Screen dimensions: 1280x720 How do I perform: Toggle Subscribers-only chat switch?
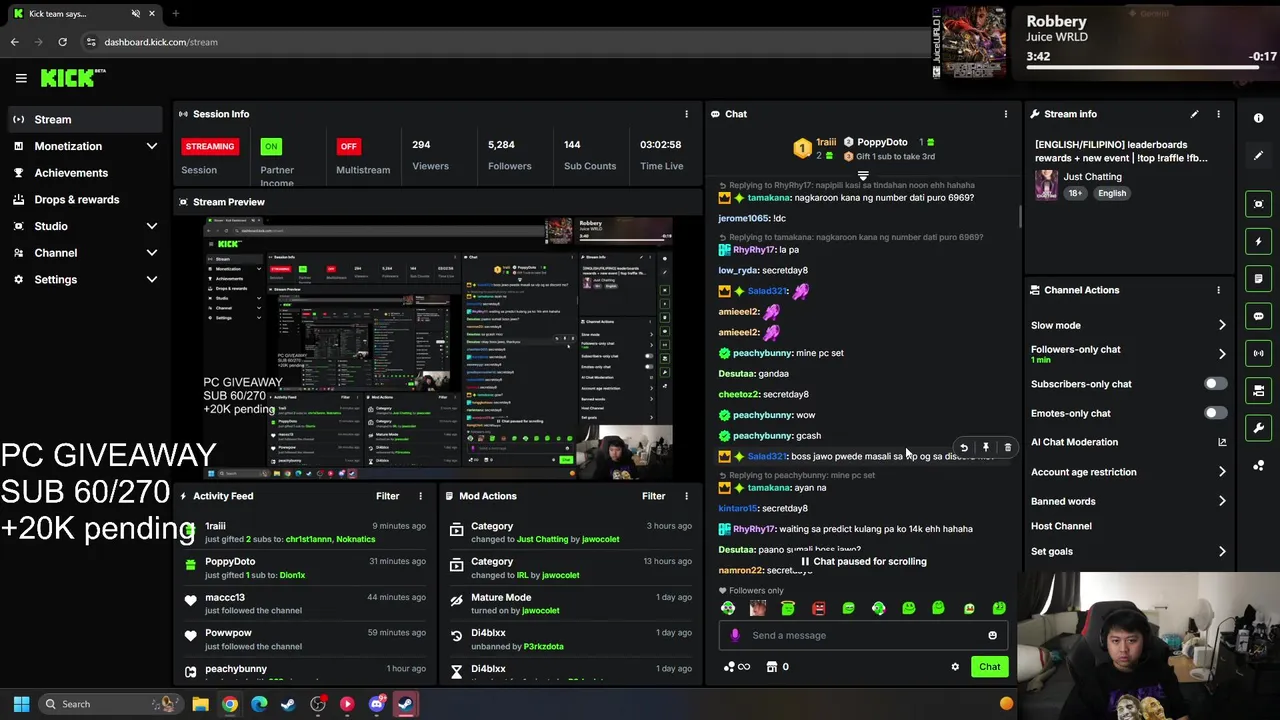click(x=1215, y=384)
